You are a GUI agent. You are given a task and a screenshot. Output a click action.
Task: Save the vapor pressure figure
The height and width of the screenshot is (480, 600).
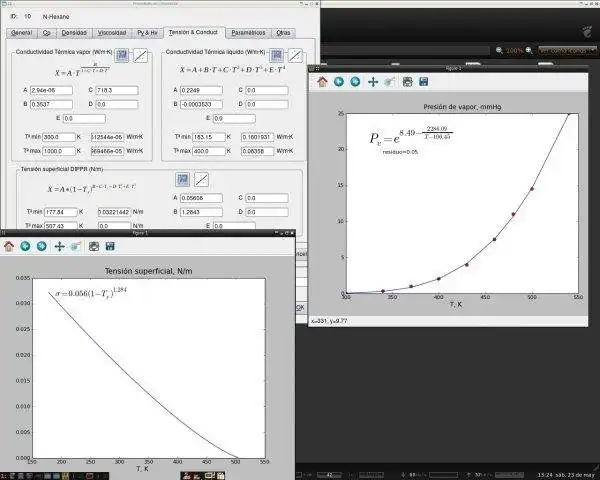pos(423,82)
